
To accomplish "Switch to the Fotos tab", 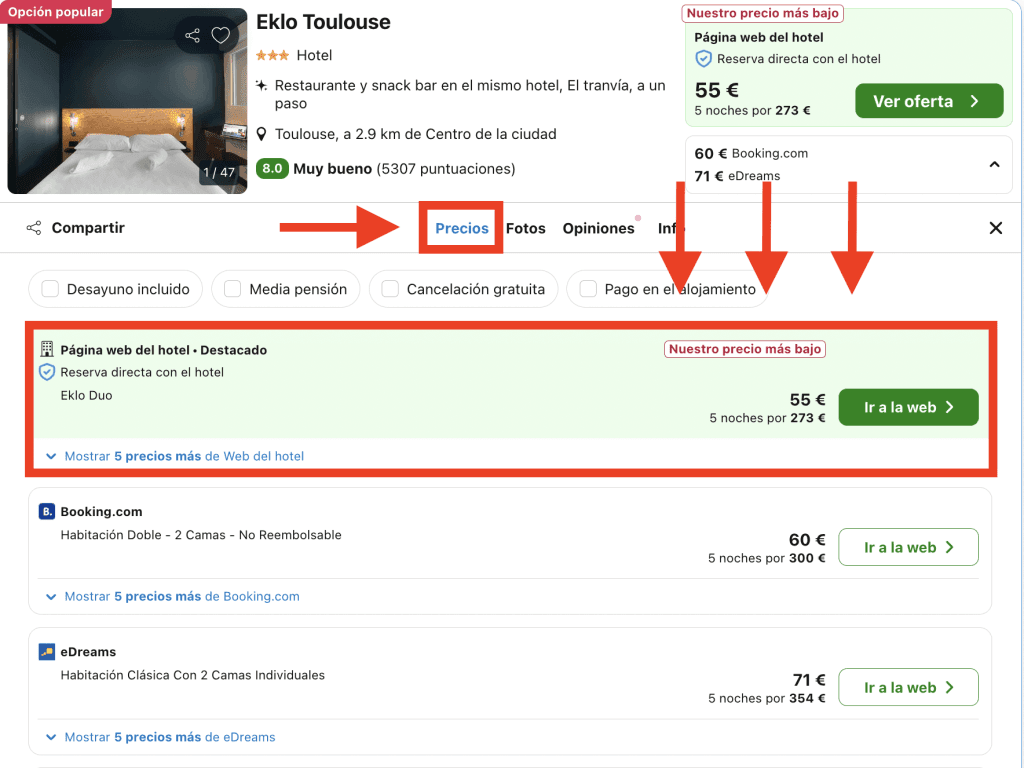I will [x=525, y=228].
